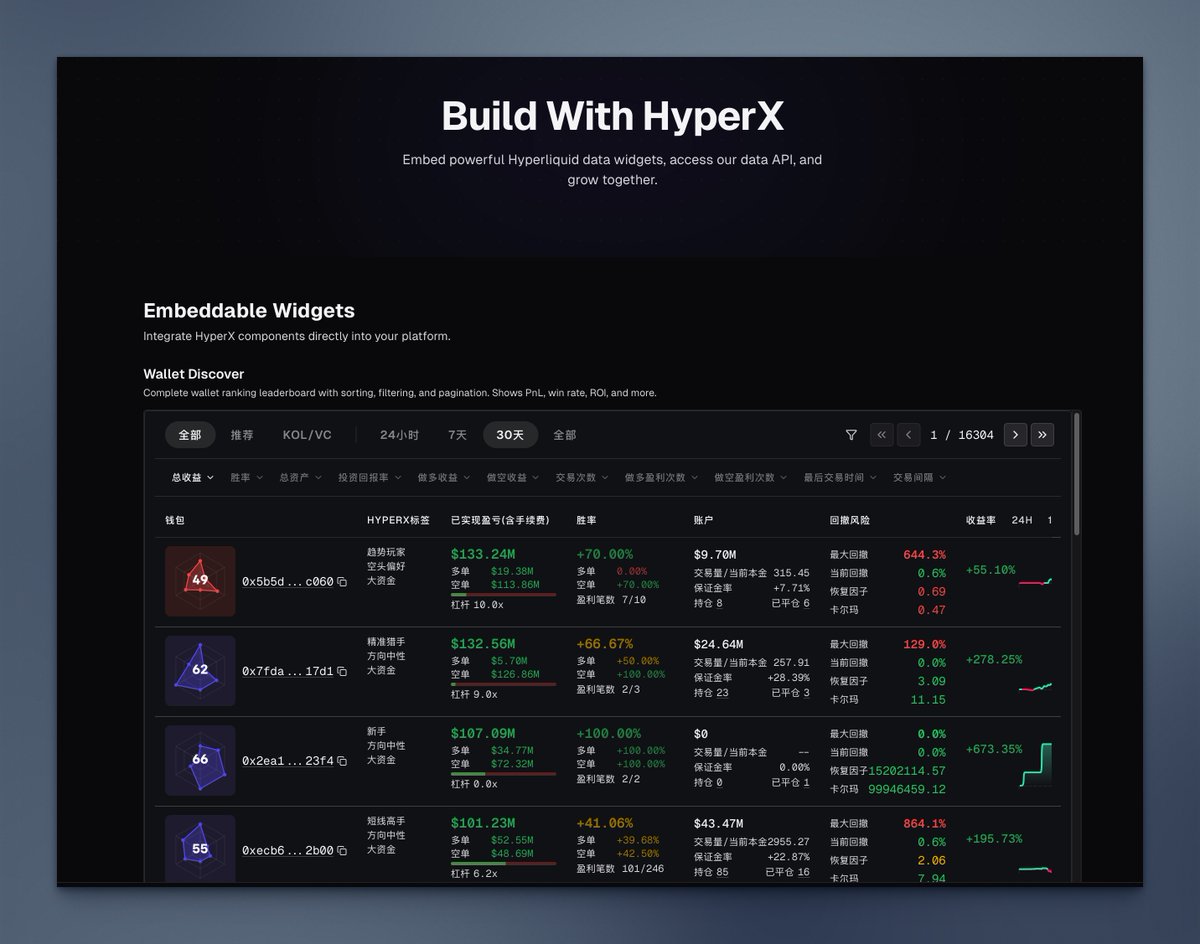
Task: Copy wallet address 0xecb6...2b00
Action: click(x=342, y=851)
